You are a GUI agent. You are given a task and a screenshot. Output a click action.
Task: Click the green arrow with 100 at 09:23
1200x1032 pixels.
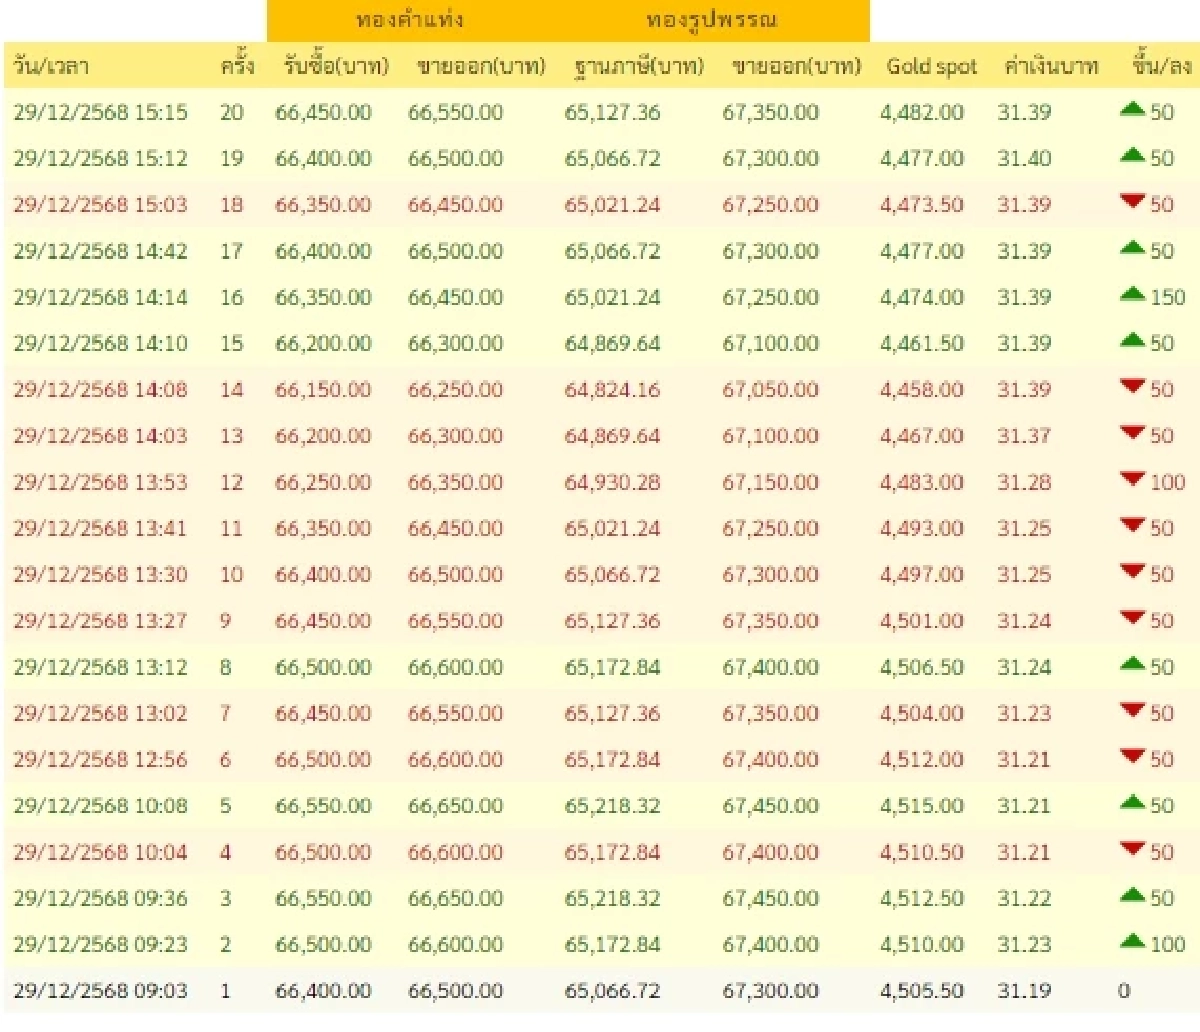click(x=1133, y=944)
